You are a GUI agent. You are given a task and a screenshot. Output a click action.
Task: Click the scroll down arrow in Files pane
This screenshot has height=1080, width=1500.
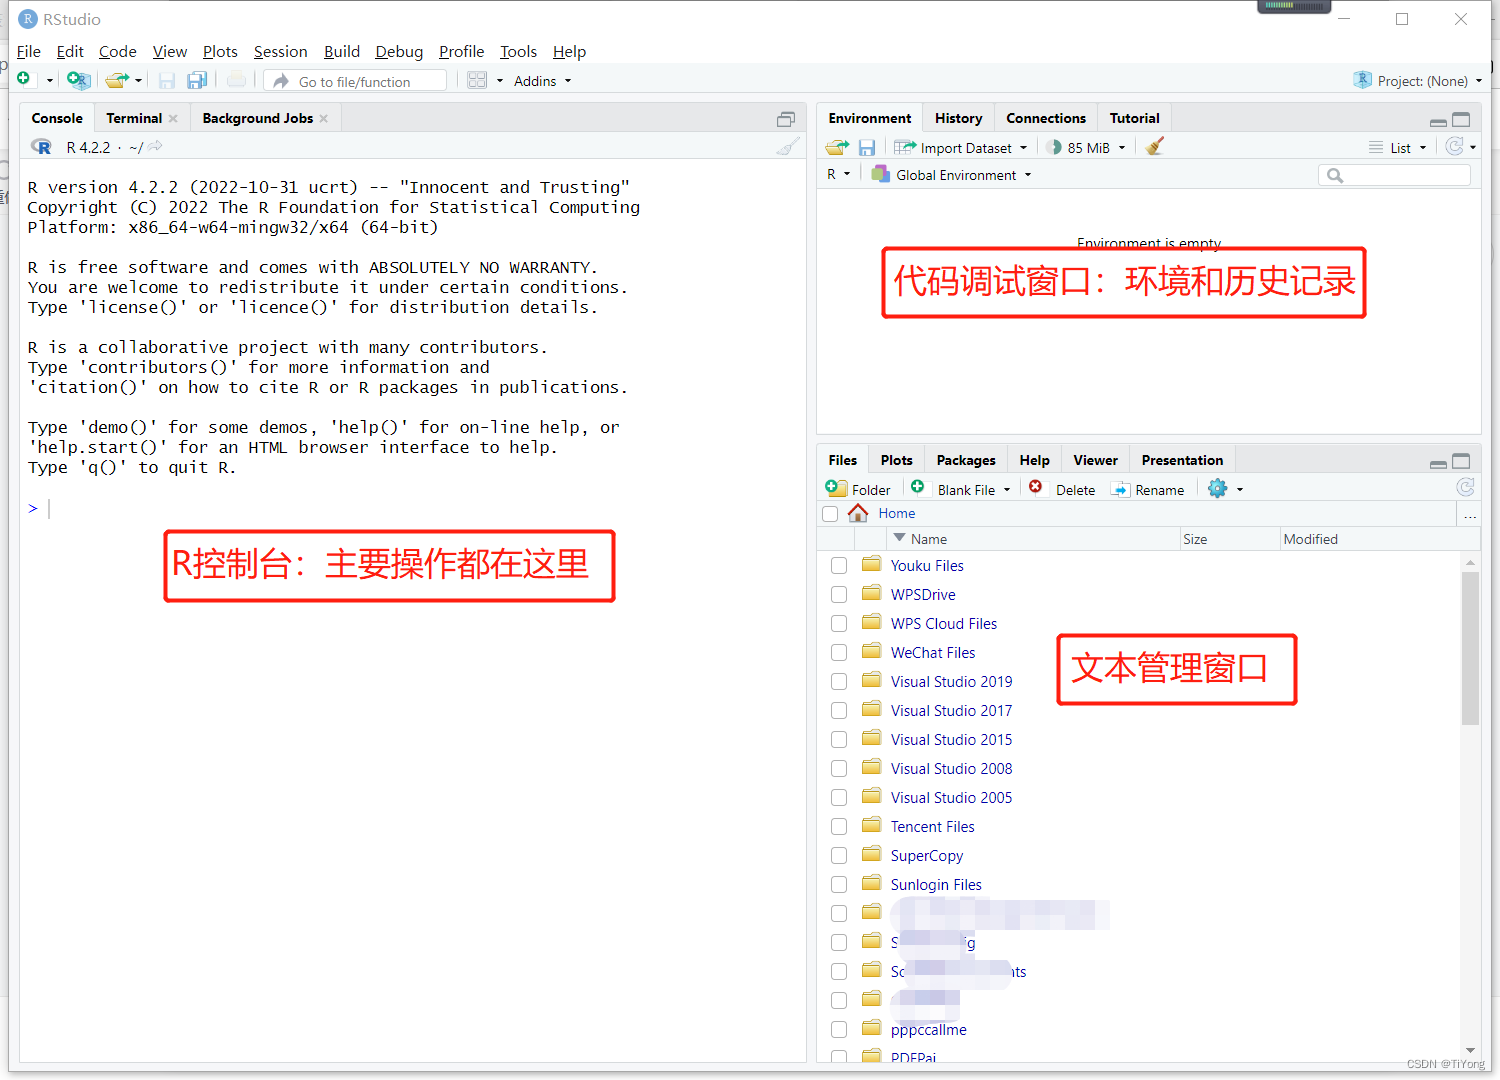[1470, 1049]
